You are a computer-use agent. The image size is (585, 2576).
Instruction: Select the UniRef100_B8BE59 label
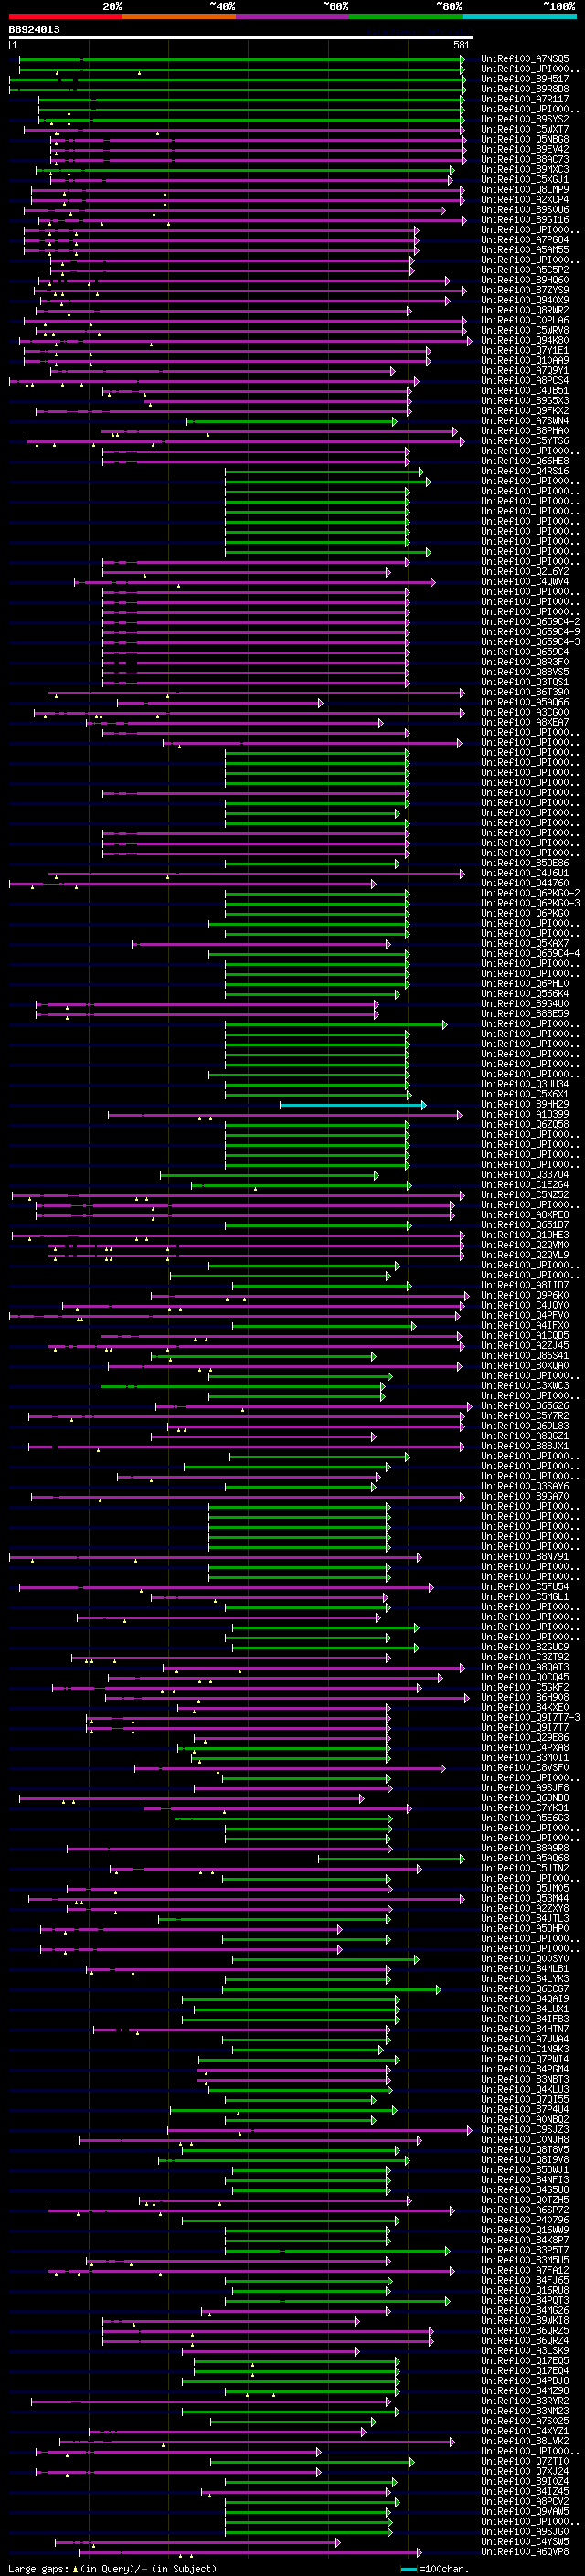coord(525,1013)
